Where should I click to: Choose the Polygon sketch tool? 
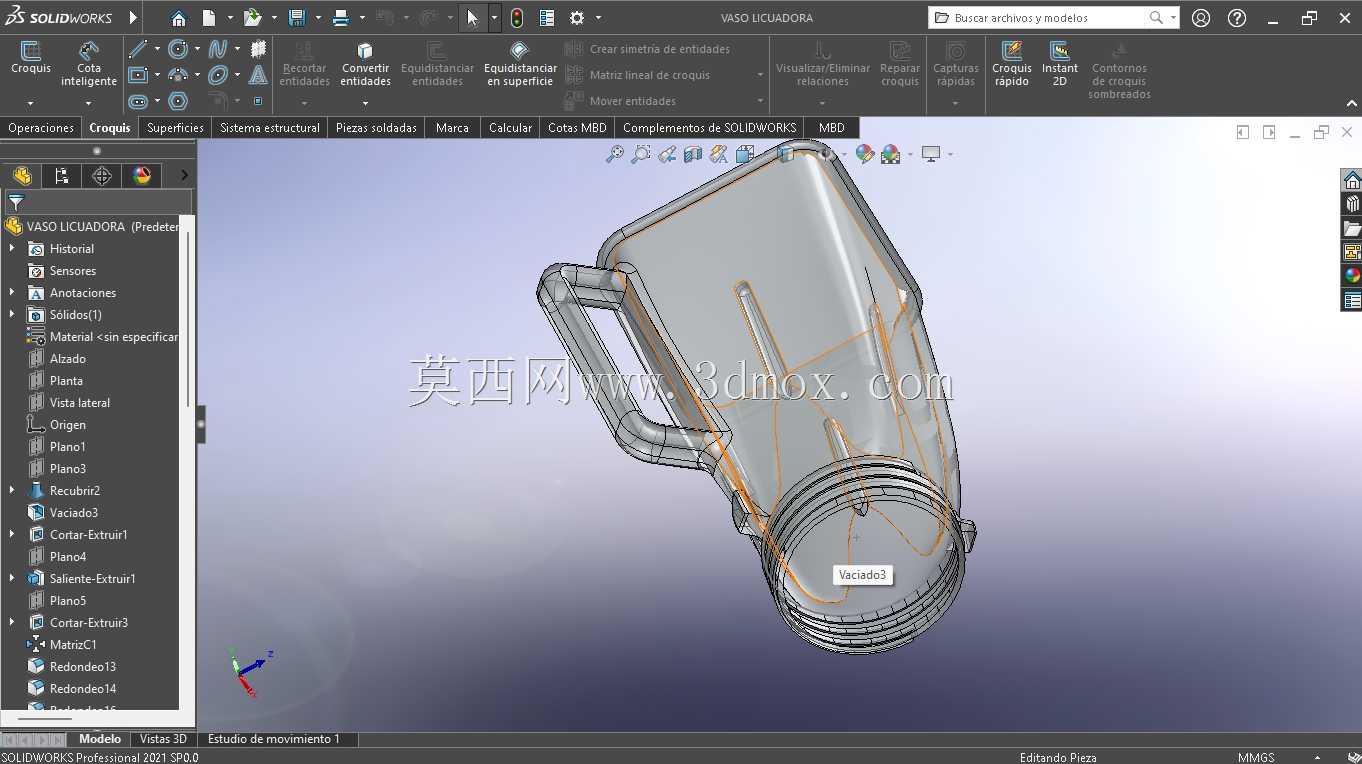coord(178,101)
